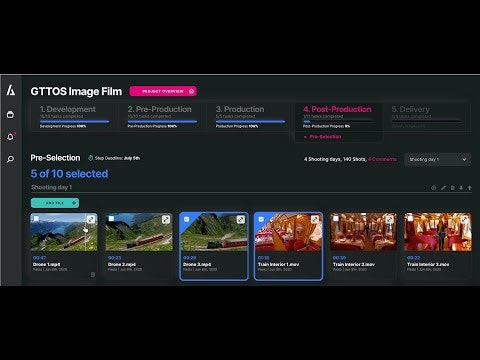
Task: Select the Drone 2.mp4 checkbox
Action: pos(111,219)
